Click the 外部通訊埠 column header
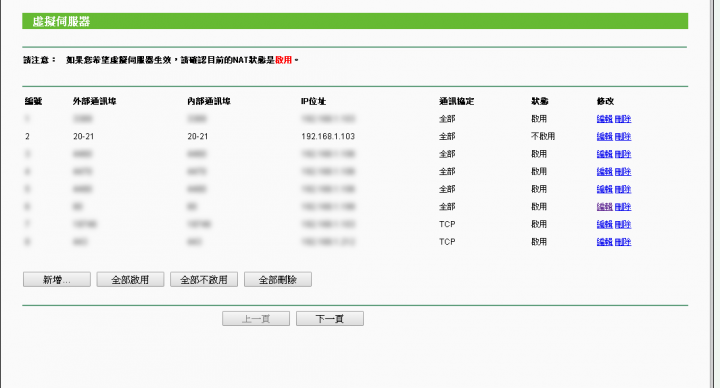This screenshot has width=720, height=388. [x=94, y=101]
